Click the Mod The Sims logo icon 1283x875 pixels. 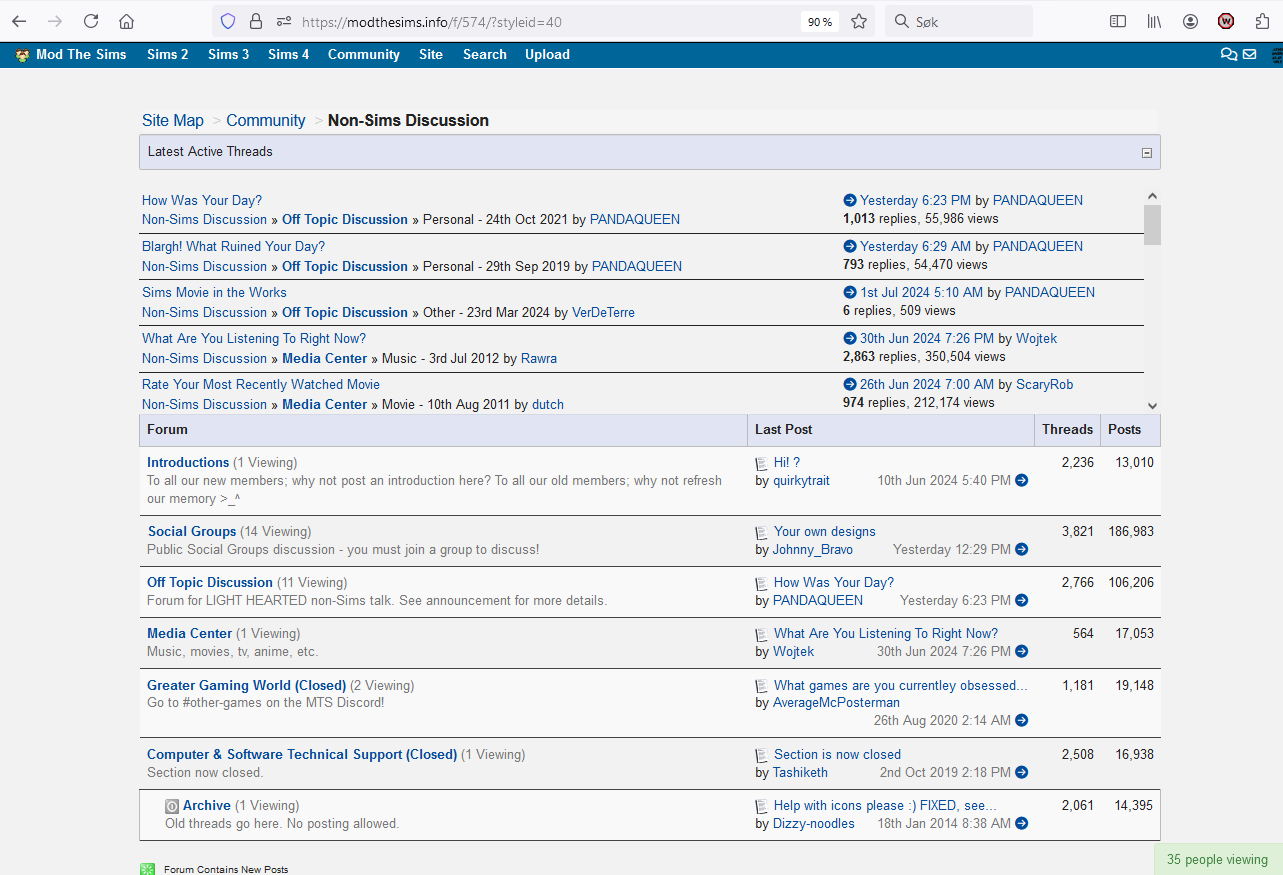coord(21,55)
